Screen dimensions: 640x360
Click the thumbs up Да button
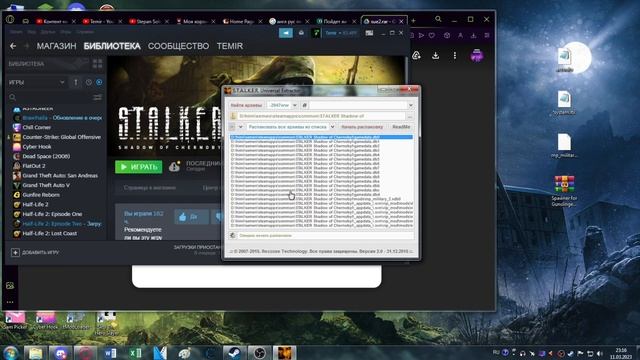tap(191, 217)
